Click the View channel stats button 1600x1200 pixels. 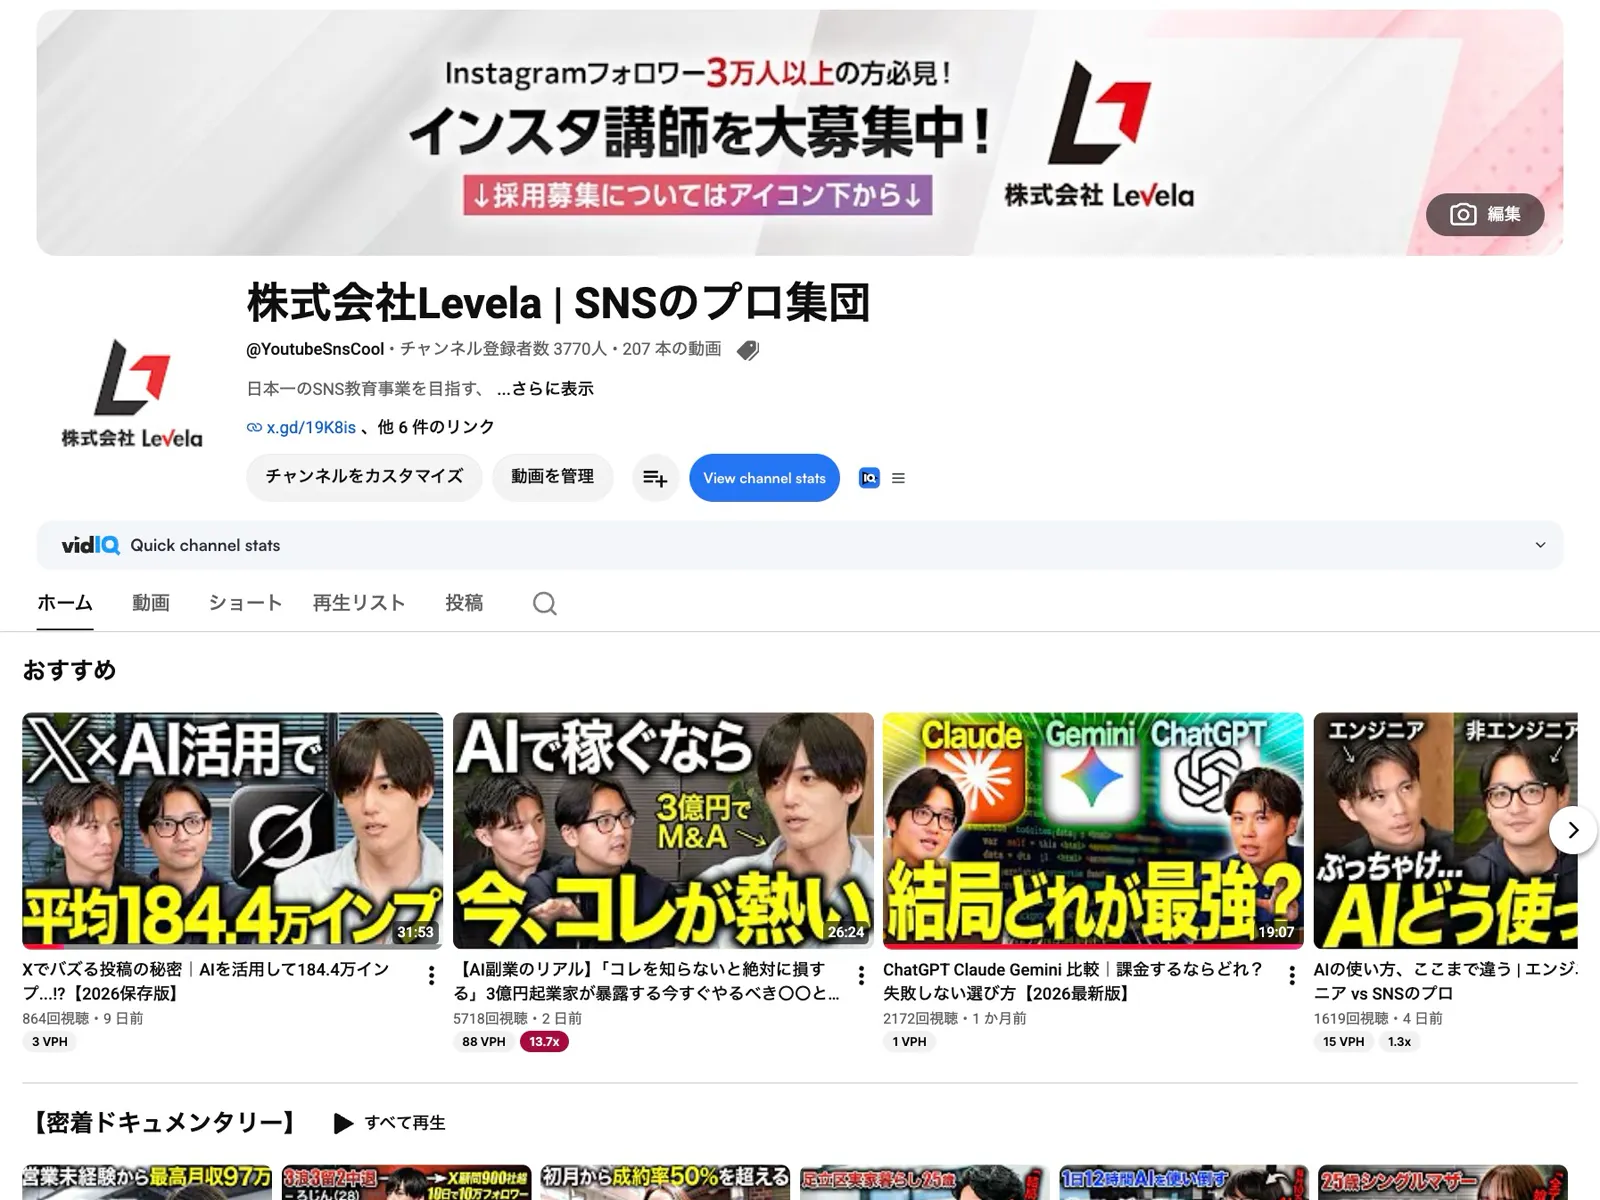[x=764, y=478]
